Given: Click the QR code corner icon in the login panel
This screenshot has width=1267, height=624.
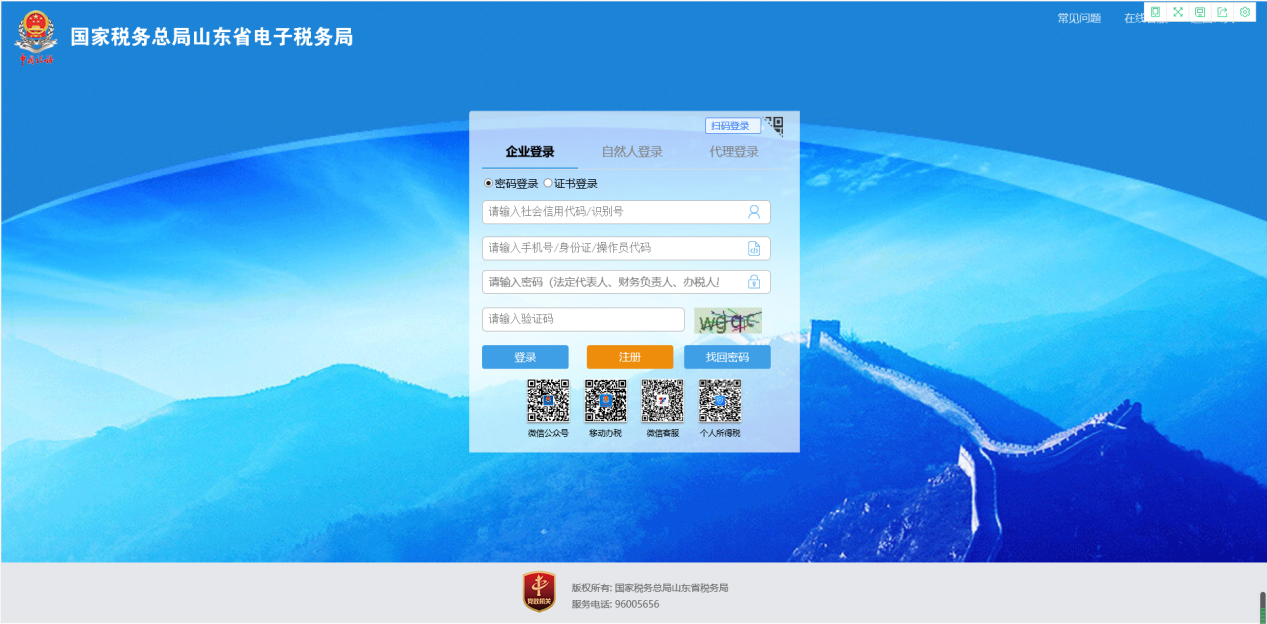Looking at the screenshot, I should click(x=775, y=126).
